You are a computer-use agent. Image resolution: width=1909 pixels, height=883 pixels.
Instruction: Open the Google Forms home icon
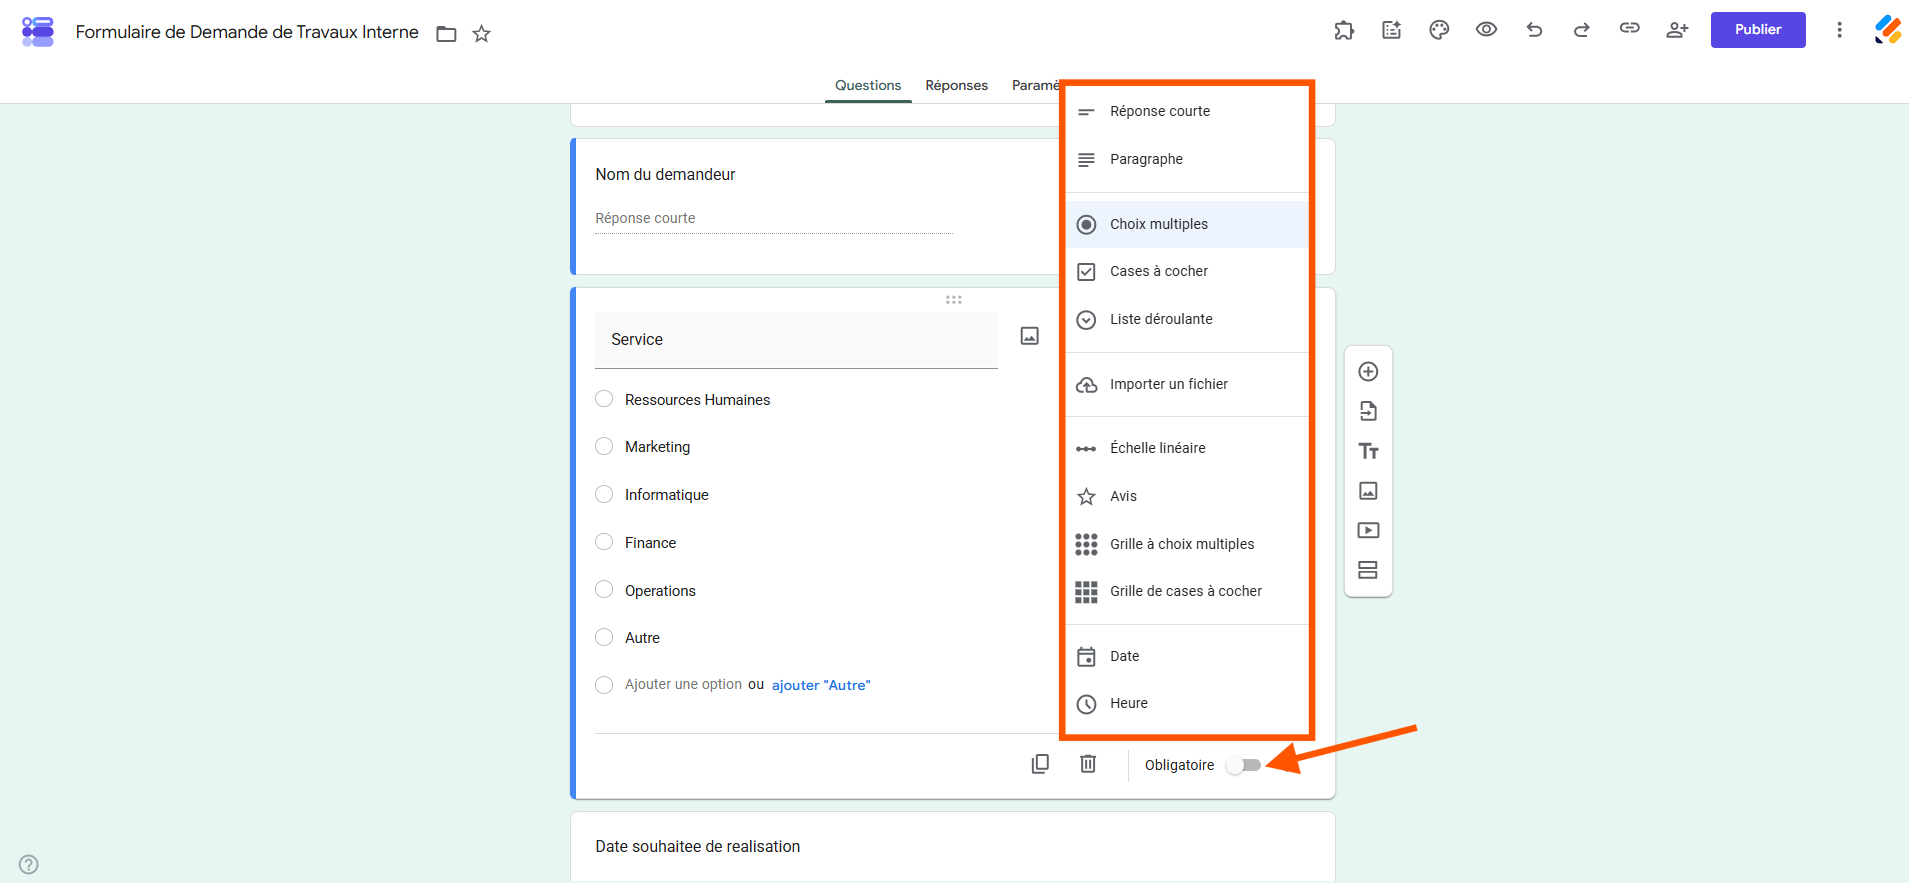38,31
